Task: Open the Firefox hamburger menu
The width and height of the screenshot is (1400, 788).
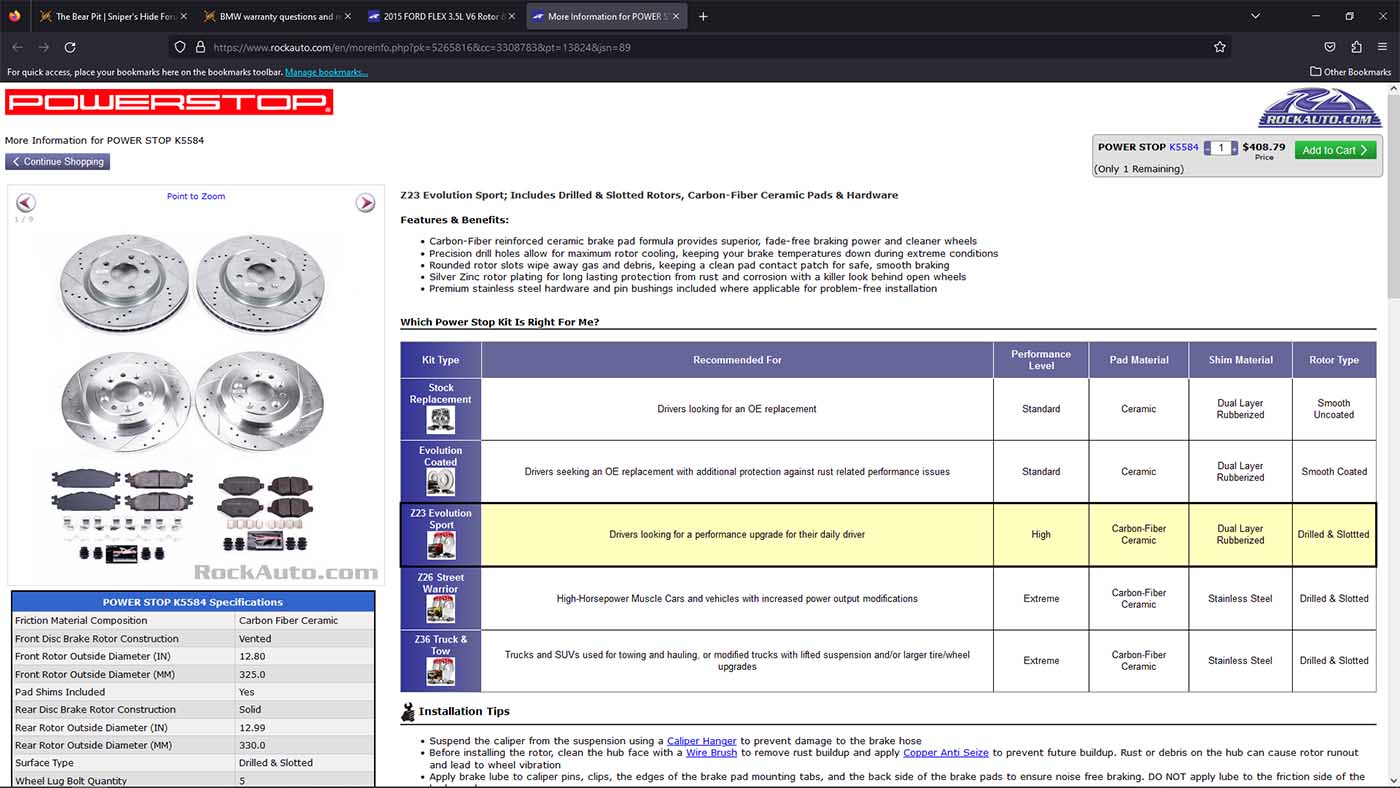Action: pyautogui.click(x=1383, y=47)
